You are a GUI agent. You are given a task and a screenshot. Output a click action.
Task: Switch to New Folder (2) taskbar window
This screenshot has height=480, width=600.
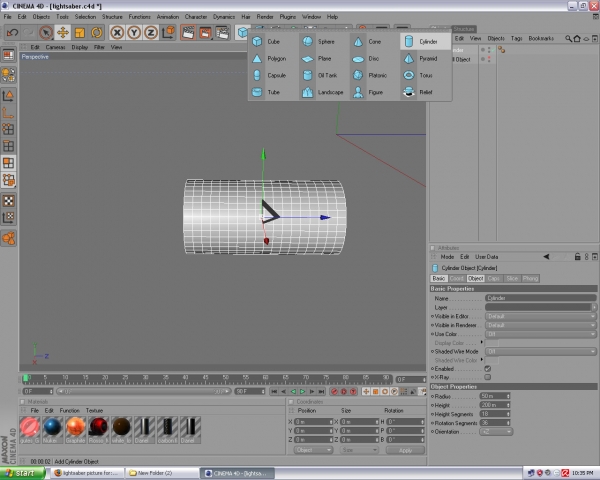[x=161, y=473]
